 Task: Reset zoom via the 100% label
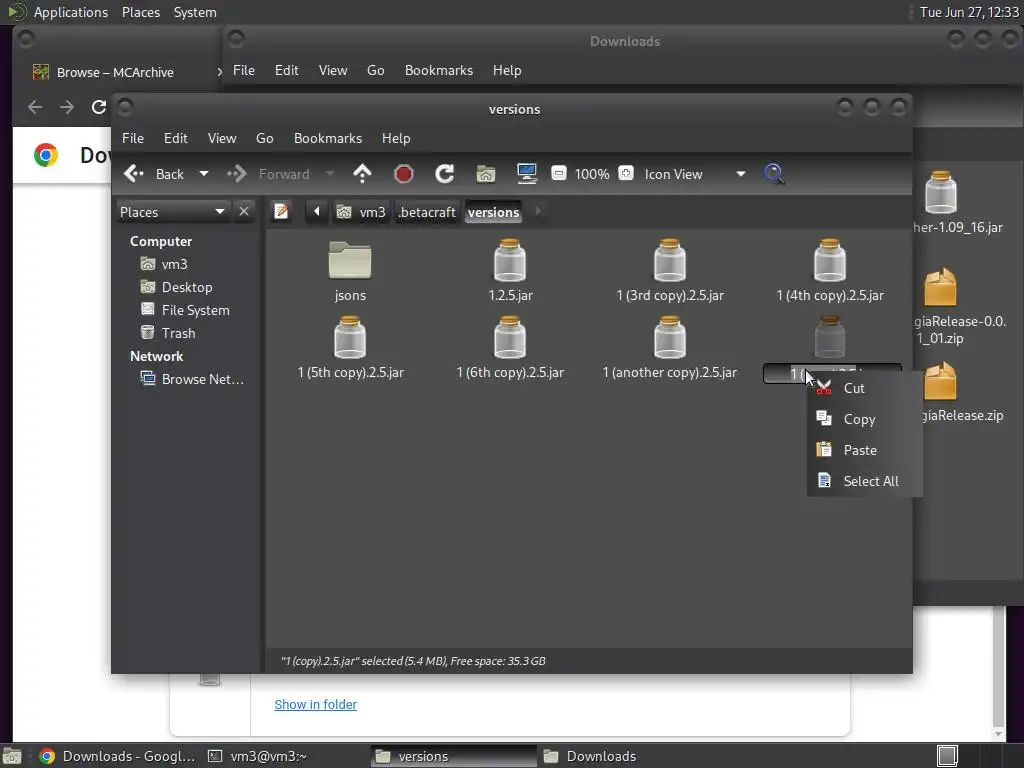click(592, 174)
